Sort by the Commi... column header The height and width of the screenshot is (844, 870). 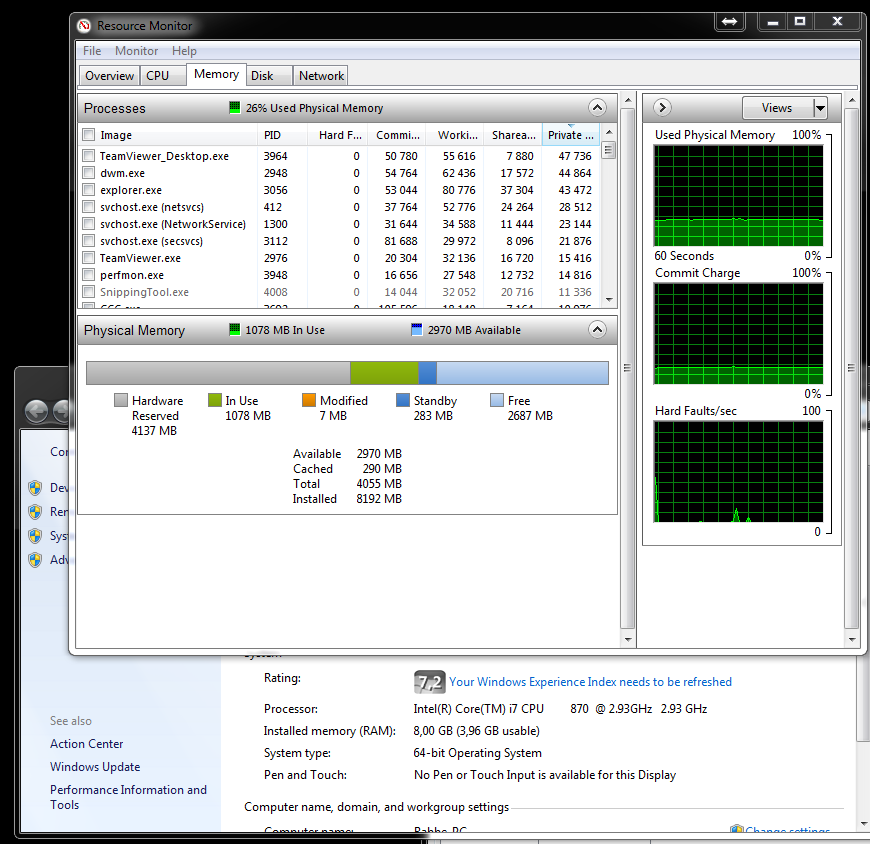click(x=397, y=135)
